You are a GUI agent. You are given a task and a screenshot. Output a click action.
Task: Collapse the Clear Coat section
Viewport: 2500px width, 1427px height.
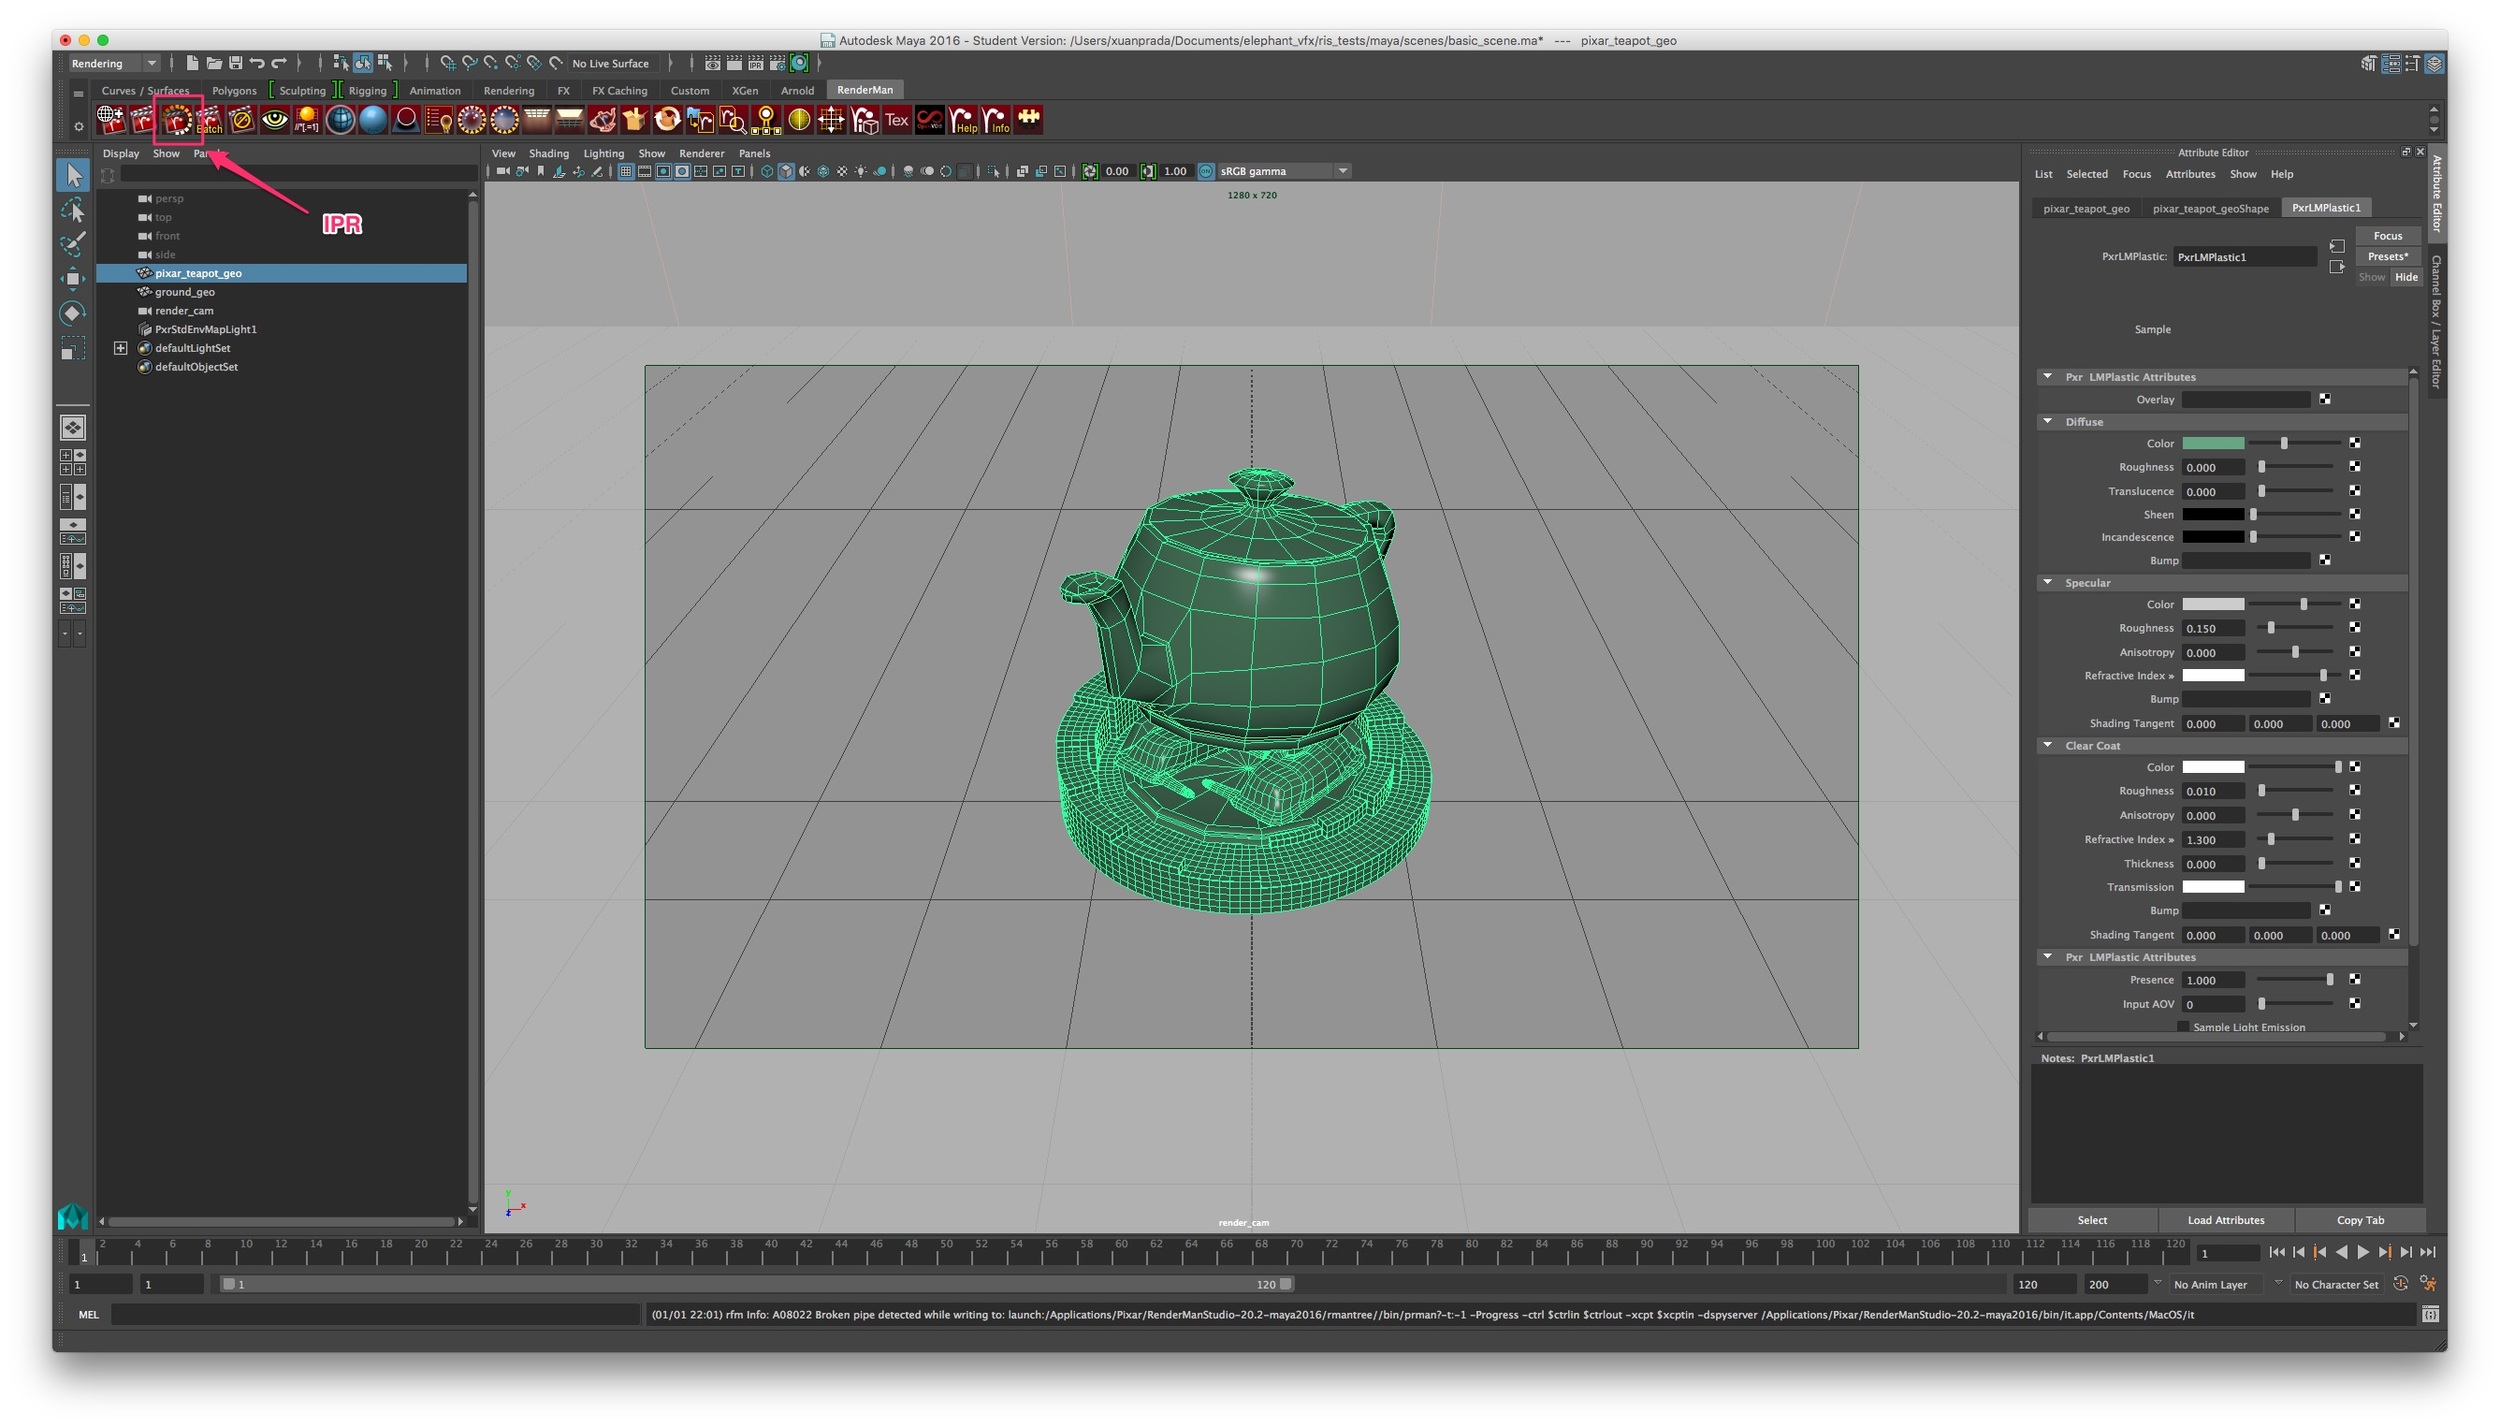pos(2047,745)
